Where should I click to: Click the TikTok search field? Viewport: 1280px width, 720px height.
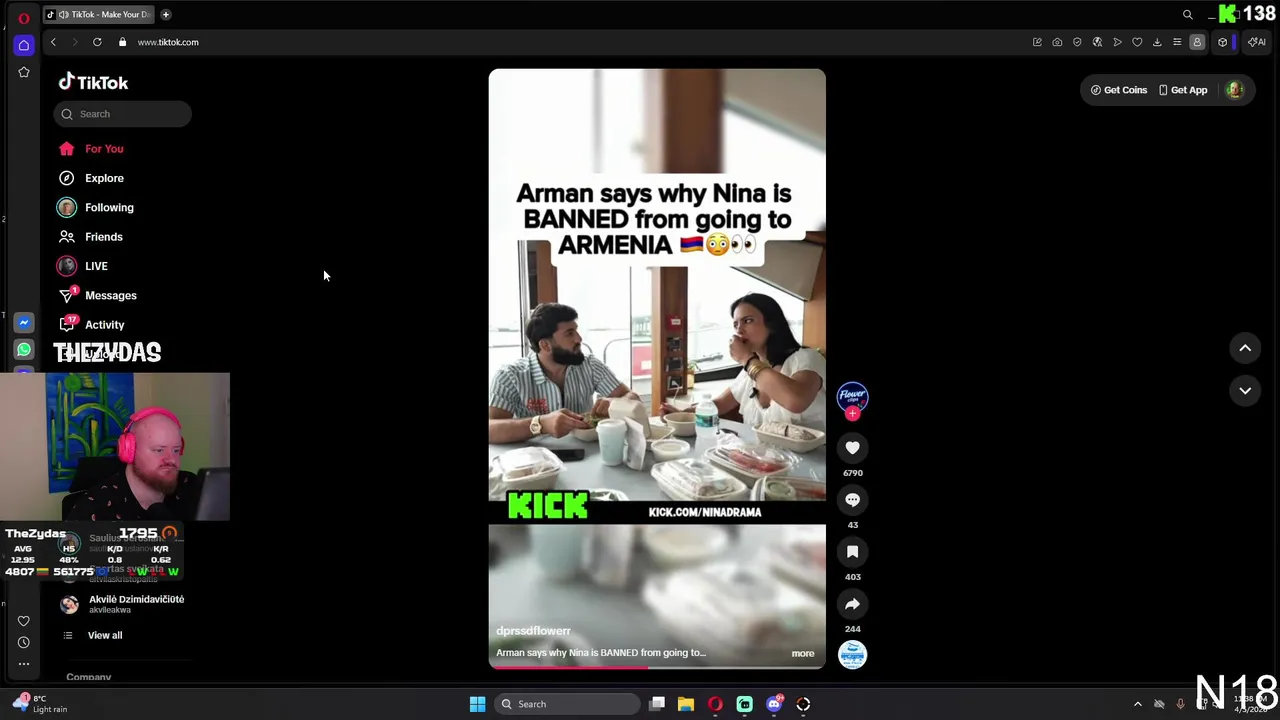(122, 114)
